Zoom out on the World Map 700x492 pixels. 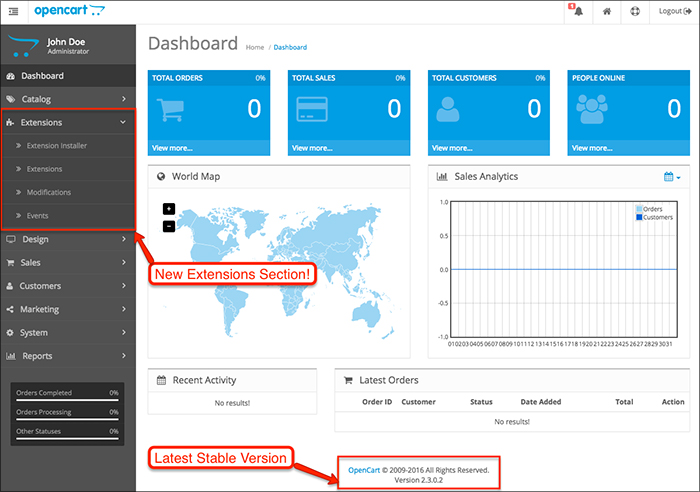click(x=168, y=226)
